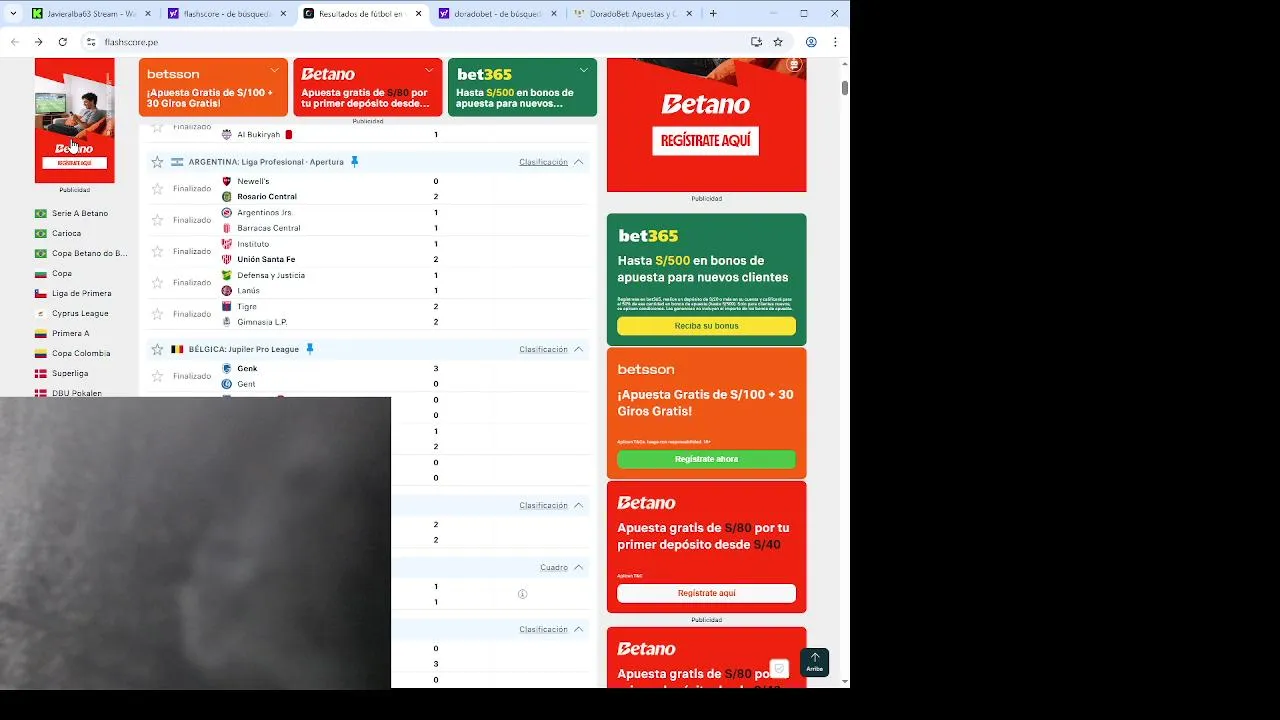Screen dimensions: 1280x720
Task: Click the Betano sidebar ad image
Action: coord(74,120)
